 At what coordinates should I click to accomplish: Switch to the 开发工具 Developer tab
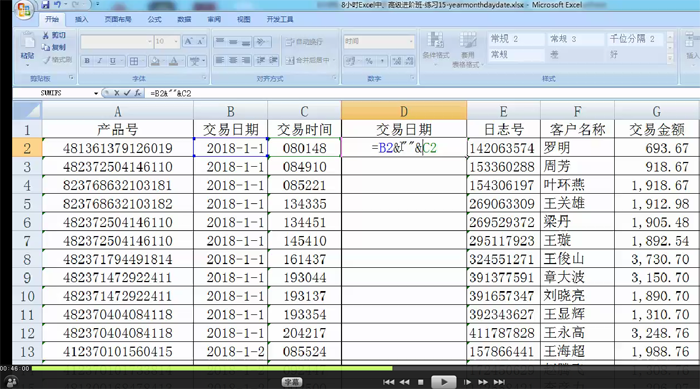[280, 19]
